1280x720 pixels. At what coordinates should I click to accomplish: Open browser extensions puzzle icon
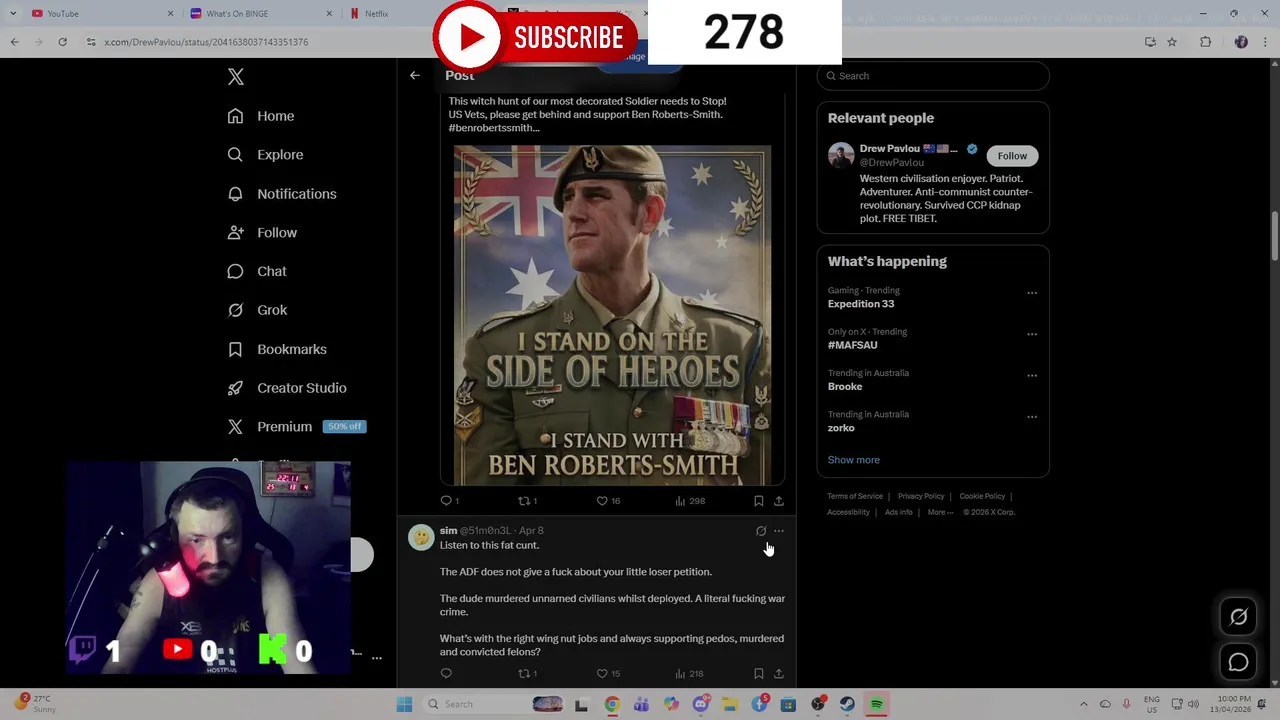1205,42
